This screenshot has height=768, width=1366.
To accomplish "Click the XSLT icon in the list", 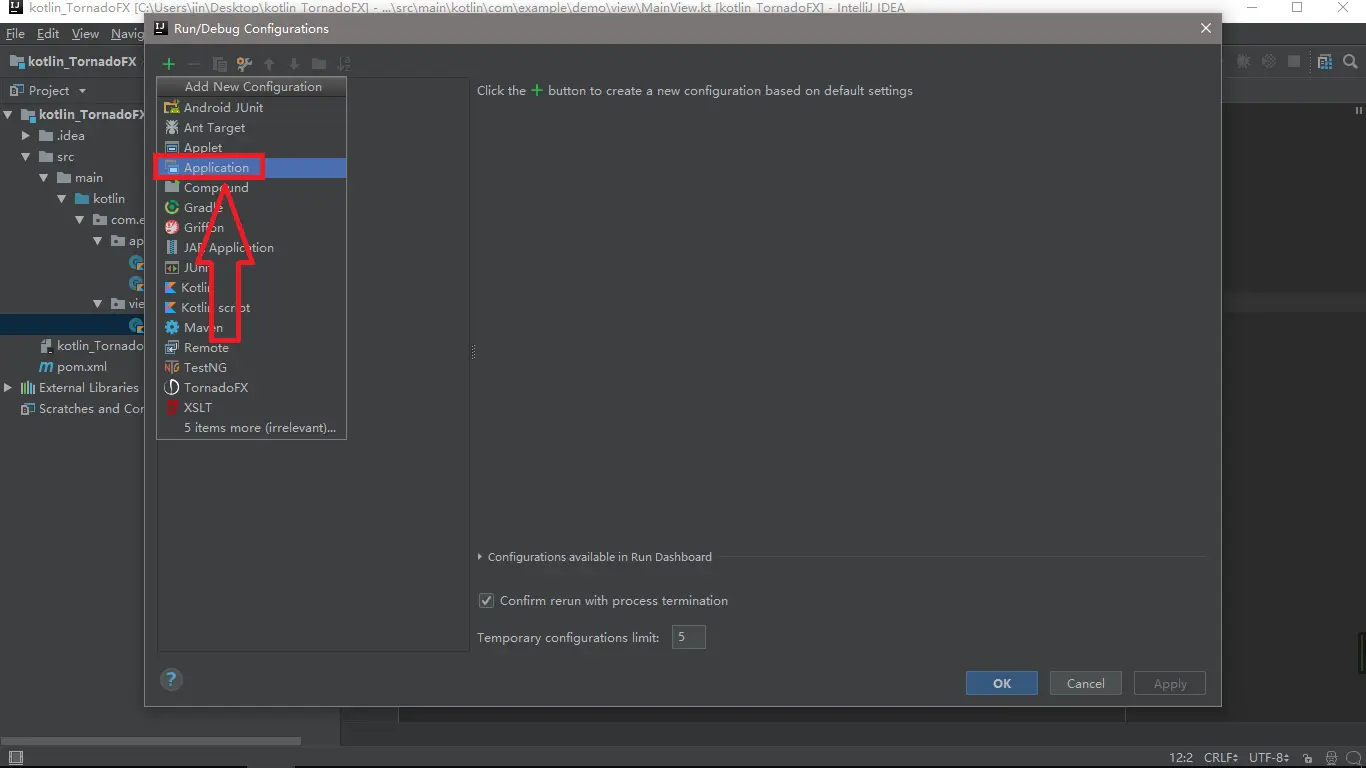I will [172, 407].
